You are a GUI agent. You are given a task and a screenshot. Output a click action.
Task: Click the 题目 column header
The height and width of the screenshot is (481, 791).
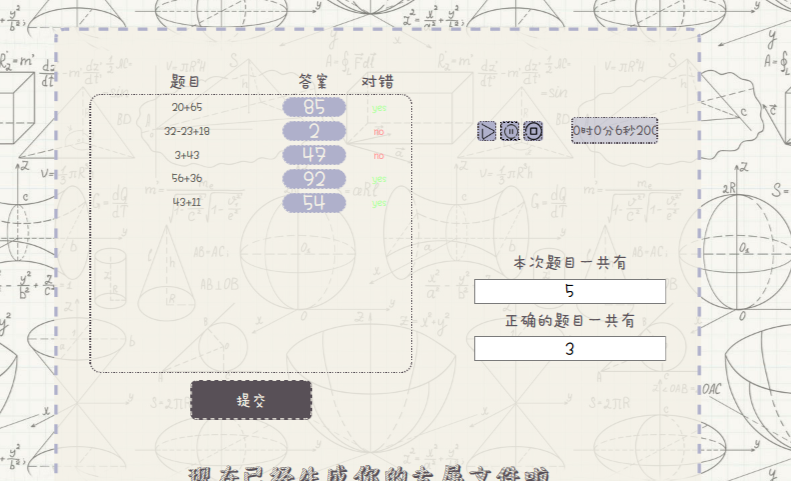coord(185,82)
